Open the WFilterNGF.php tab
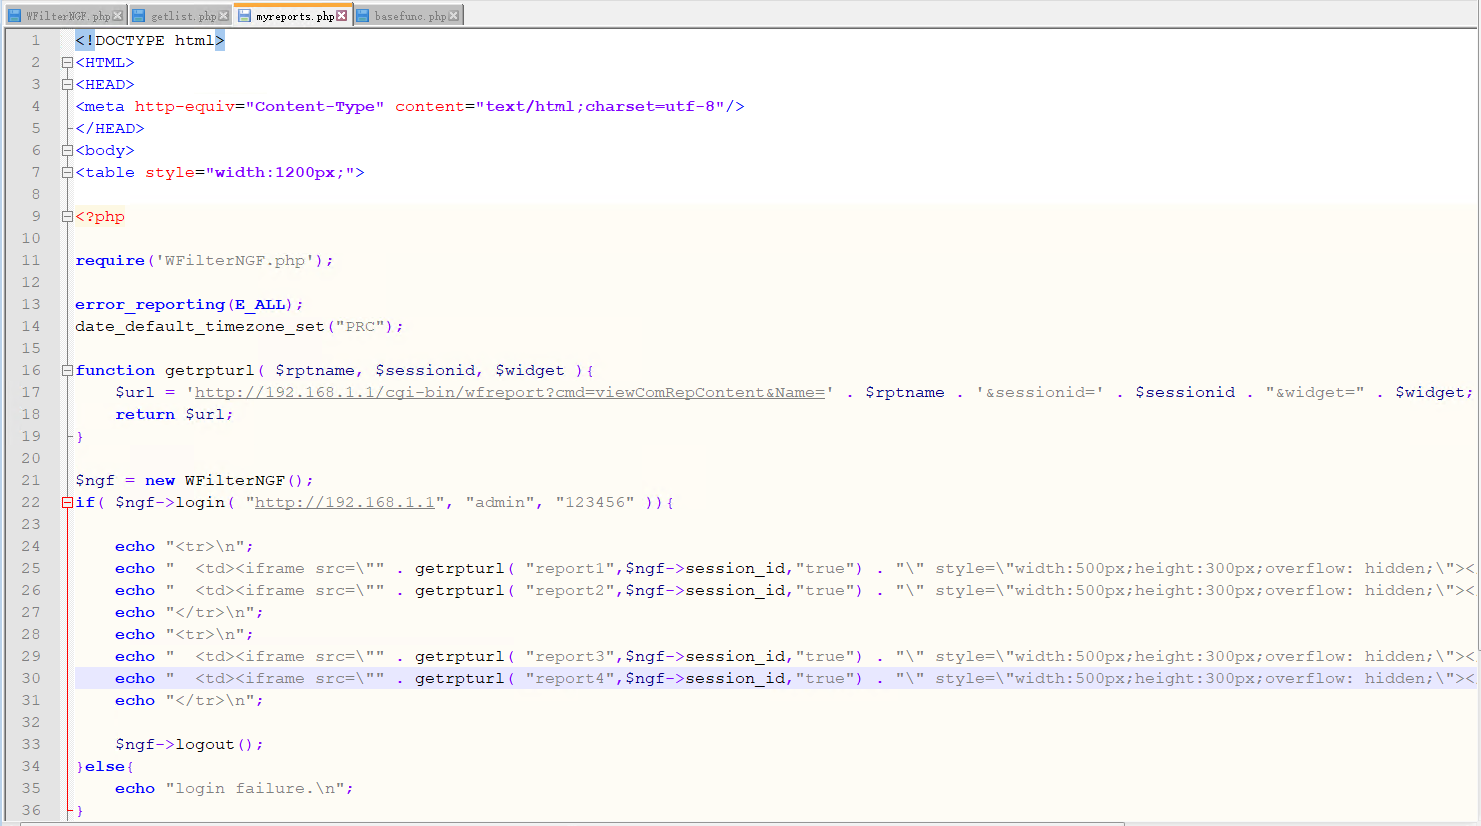 [67, 16]
